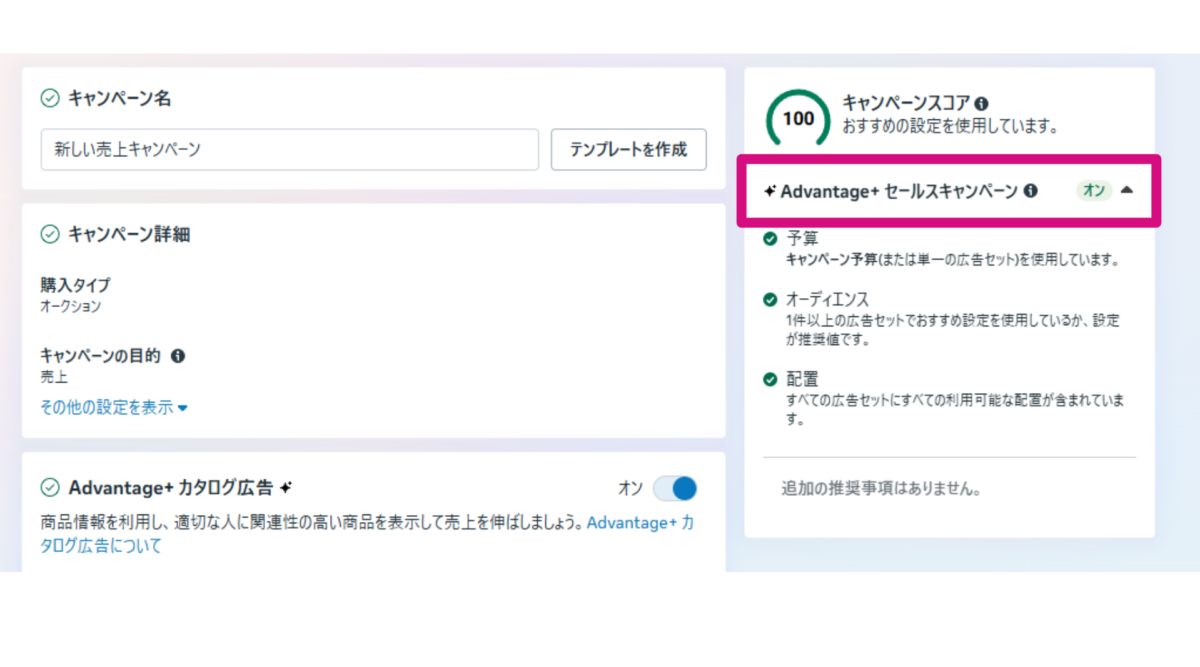
Task: Collapse the Advantage+ セールスキャンペーン section arrow
Action: click(x=1127, y=190)
